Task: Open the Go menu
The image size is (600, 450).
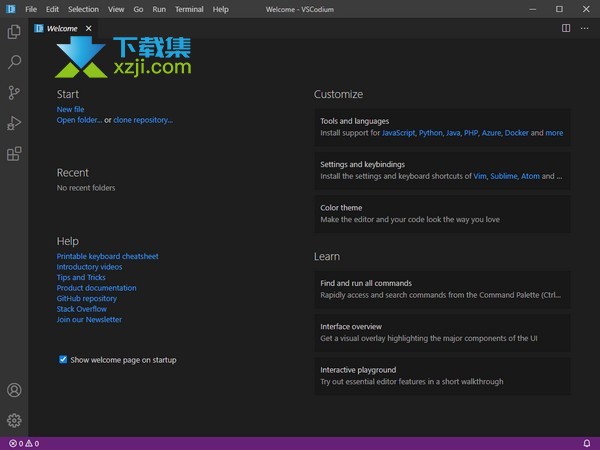Action: pos(138,9)
